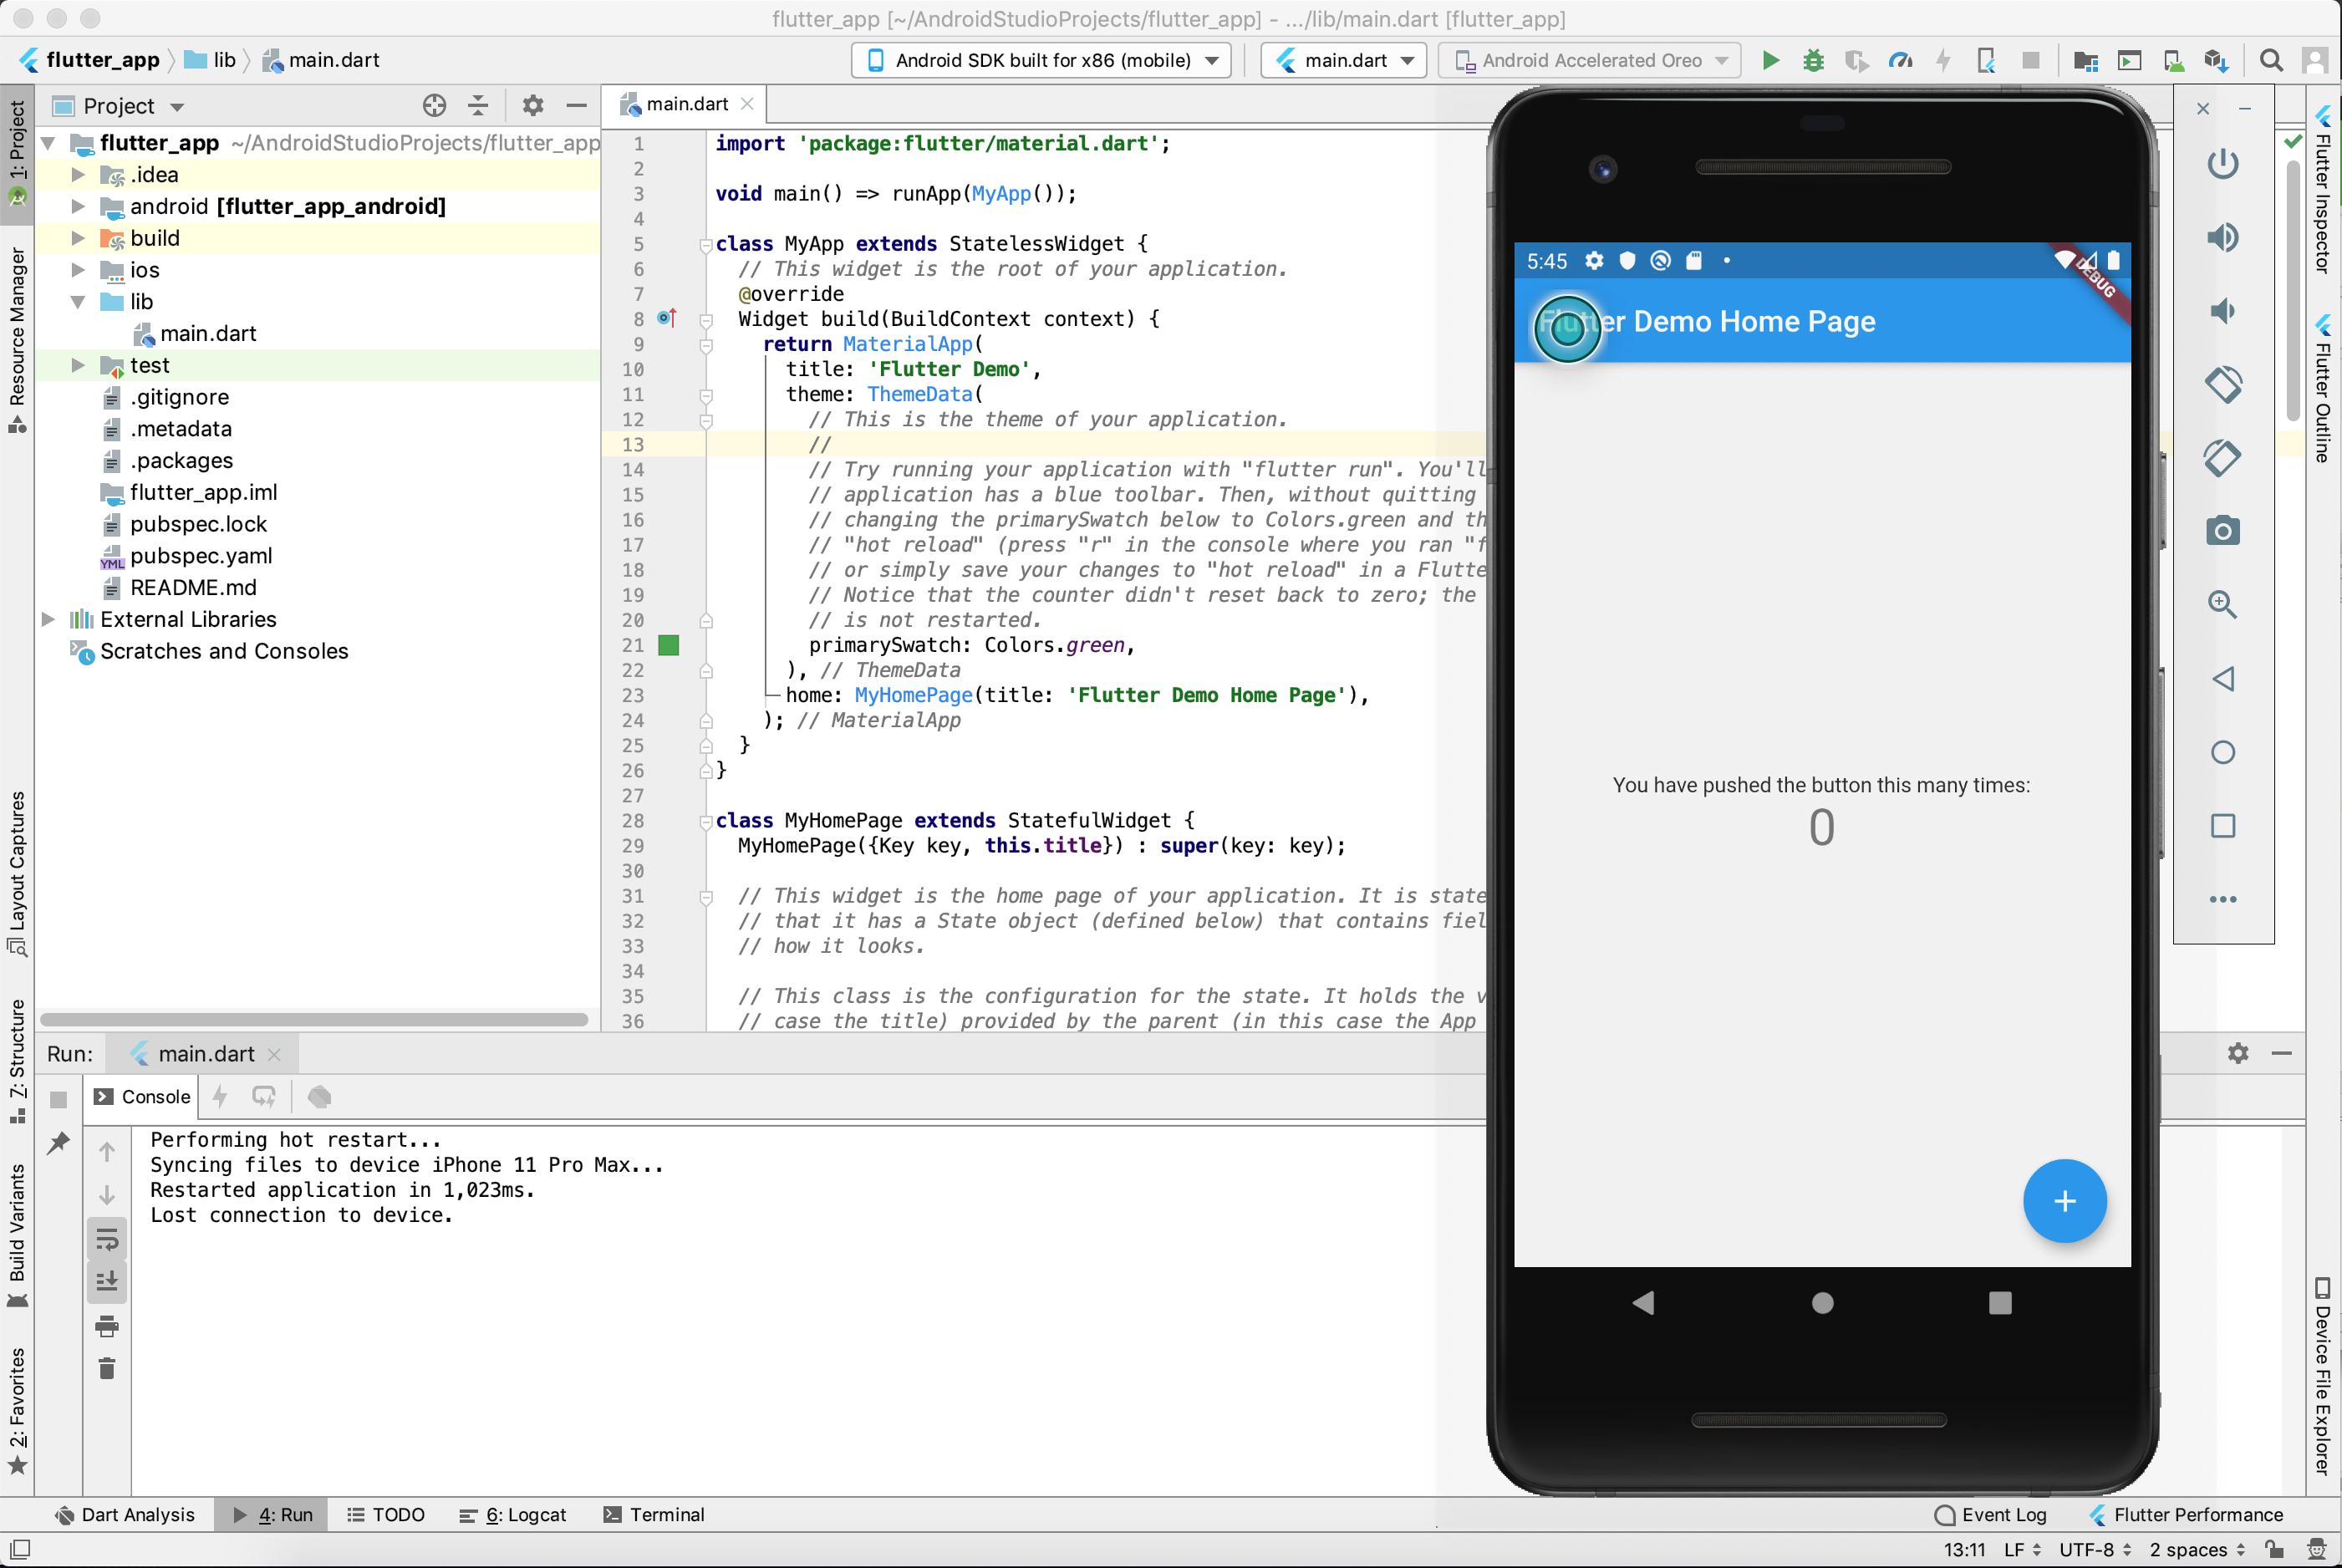The width and height of the screenshot is (2342, 1568).
Task: Click lib breadcrumb in navigation bar
Action: [x=211, y=60]
